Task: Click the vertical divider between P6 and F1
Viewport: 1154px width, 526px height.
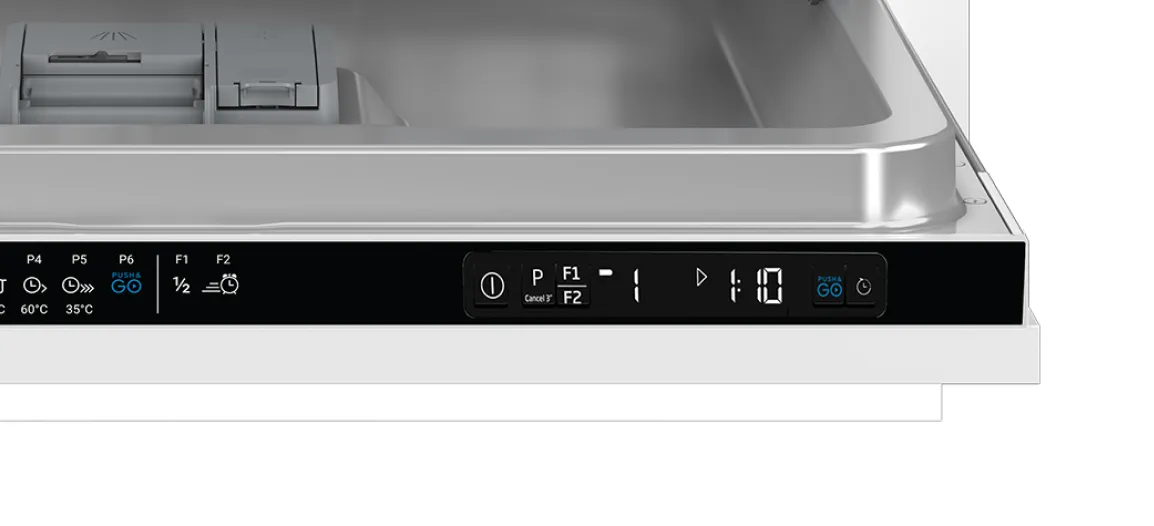Action: point(157,284)
